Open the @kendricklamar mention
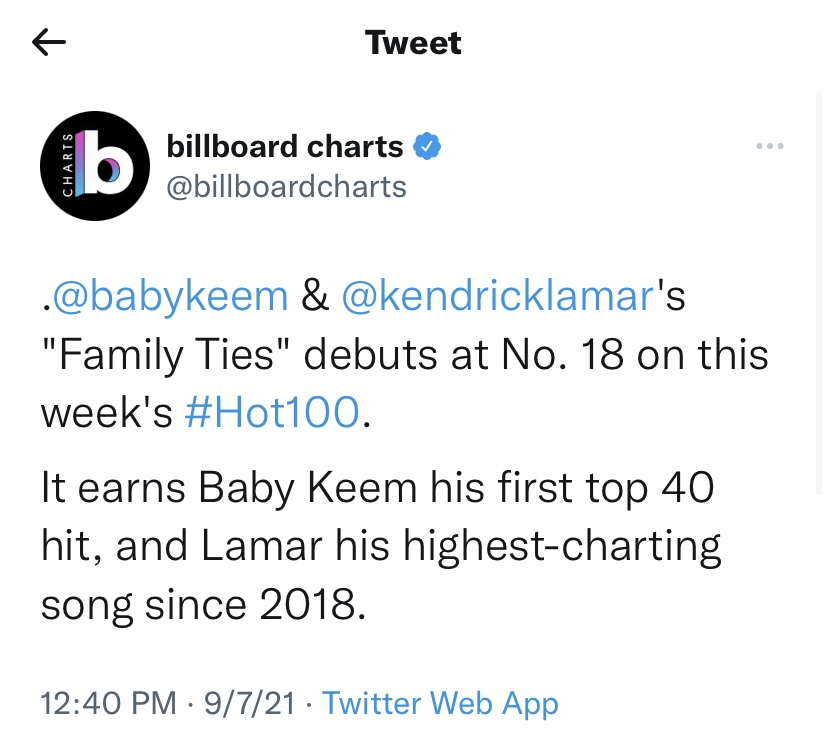Screen dimensions: 828x746 [x=498, y=296]
